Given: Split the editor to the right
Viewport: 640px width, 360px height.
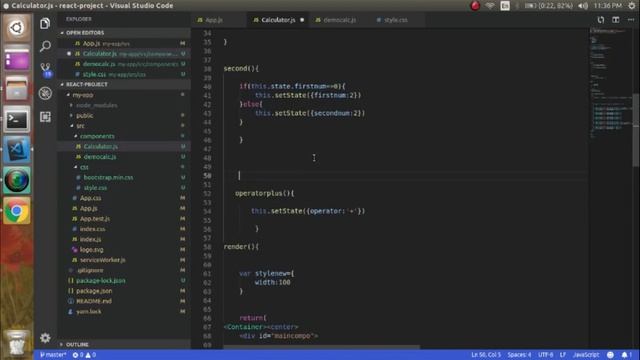Looking at the screenshot, I should coord(616,20).
